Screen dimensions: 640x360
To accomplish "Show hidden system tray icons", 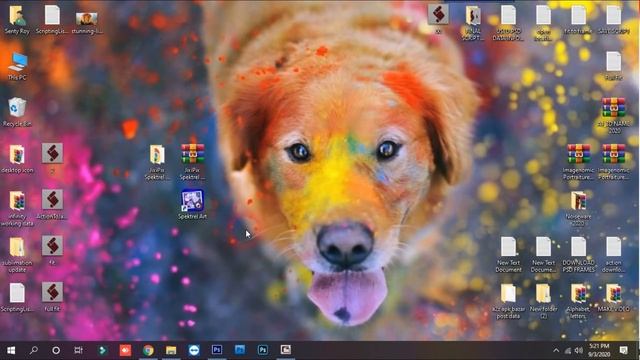I will click(556, 351).
